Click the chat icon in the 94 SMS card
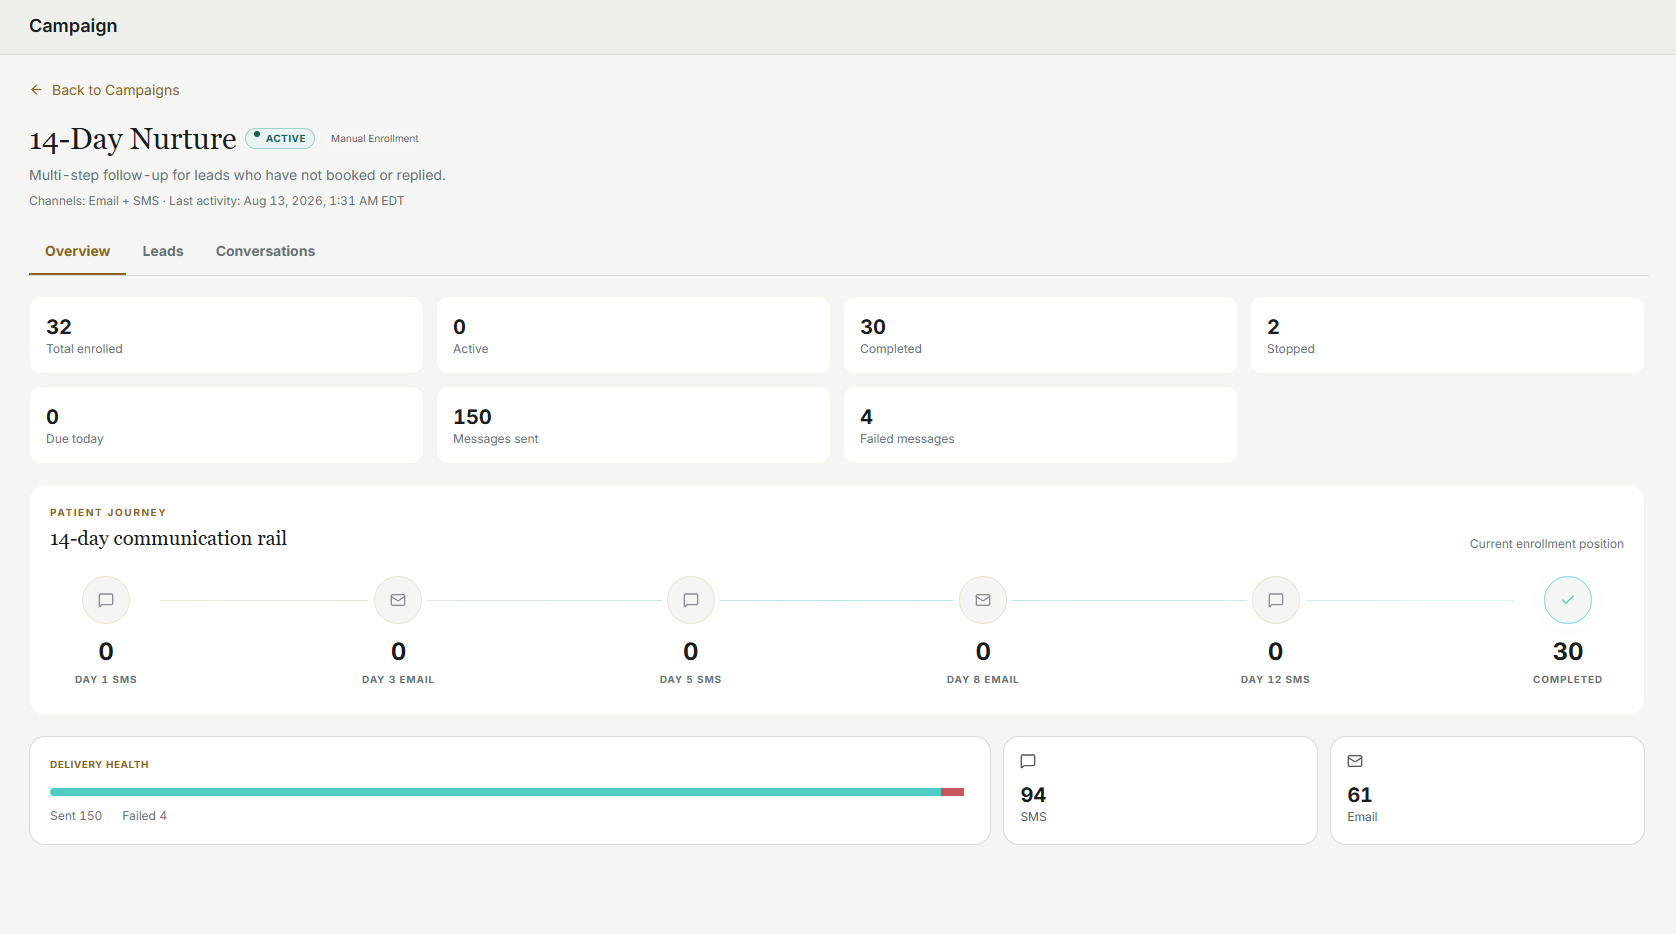Image resolution: width=1676 pixels, height=934 pixels. pyautogui.click(x=1028, y=761)
